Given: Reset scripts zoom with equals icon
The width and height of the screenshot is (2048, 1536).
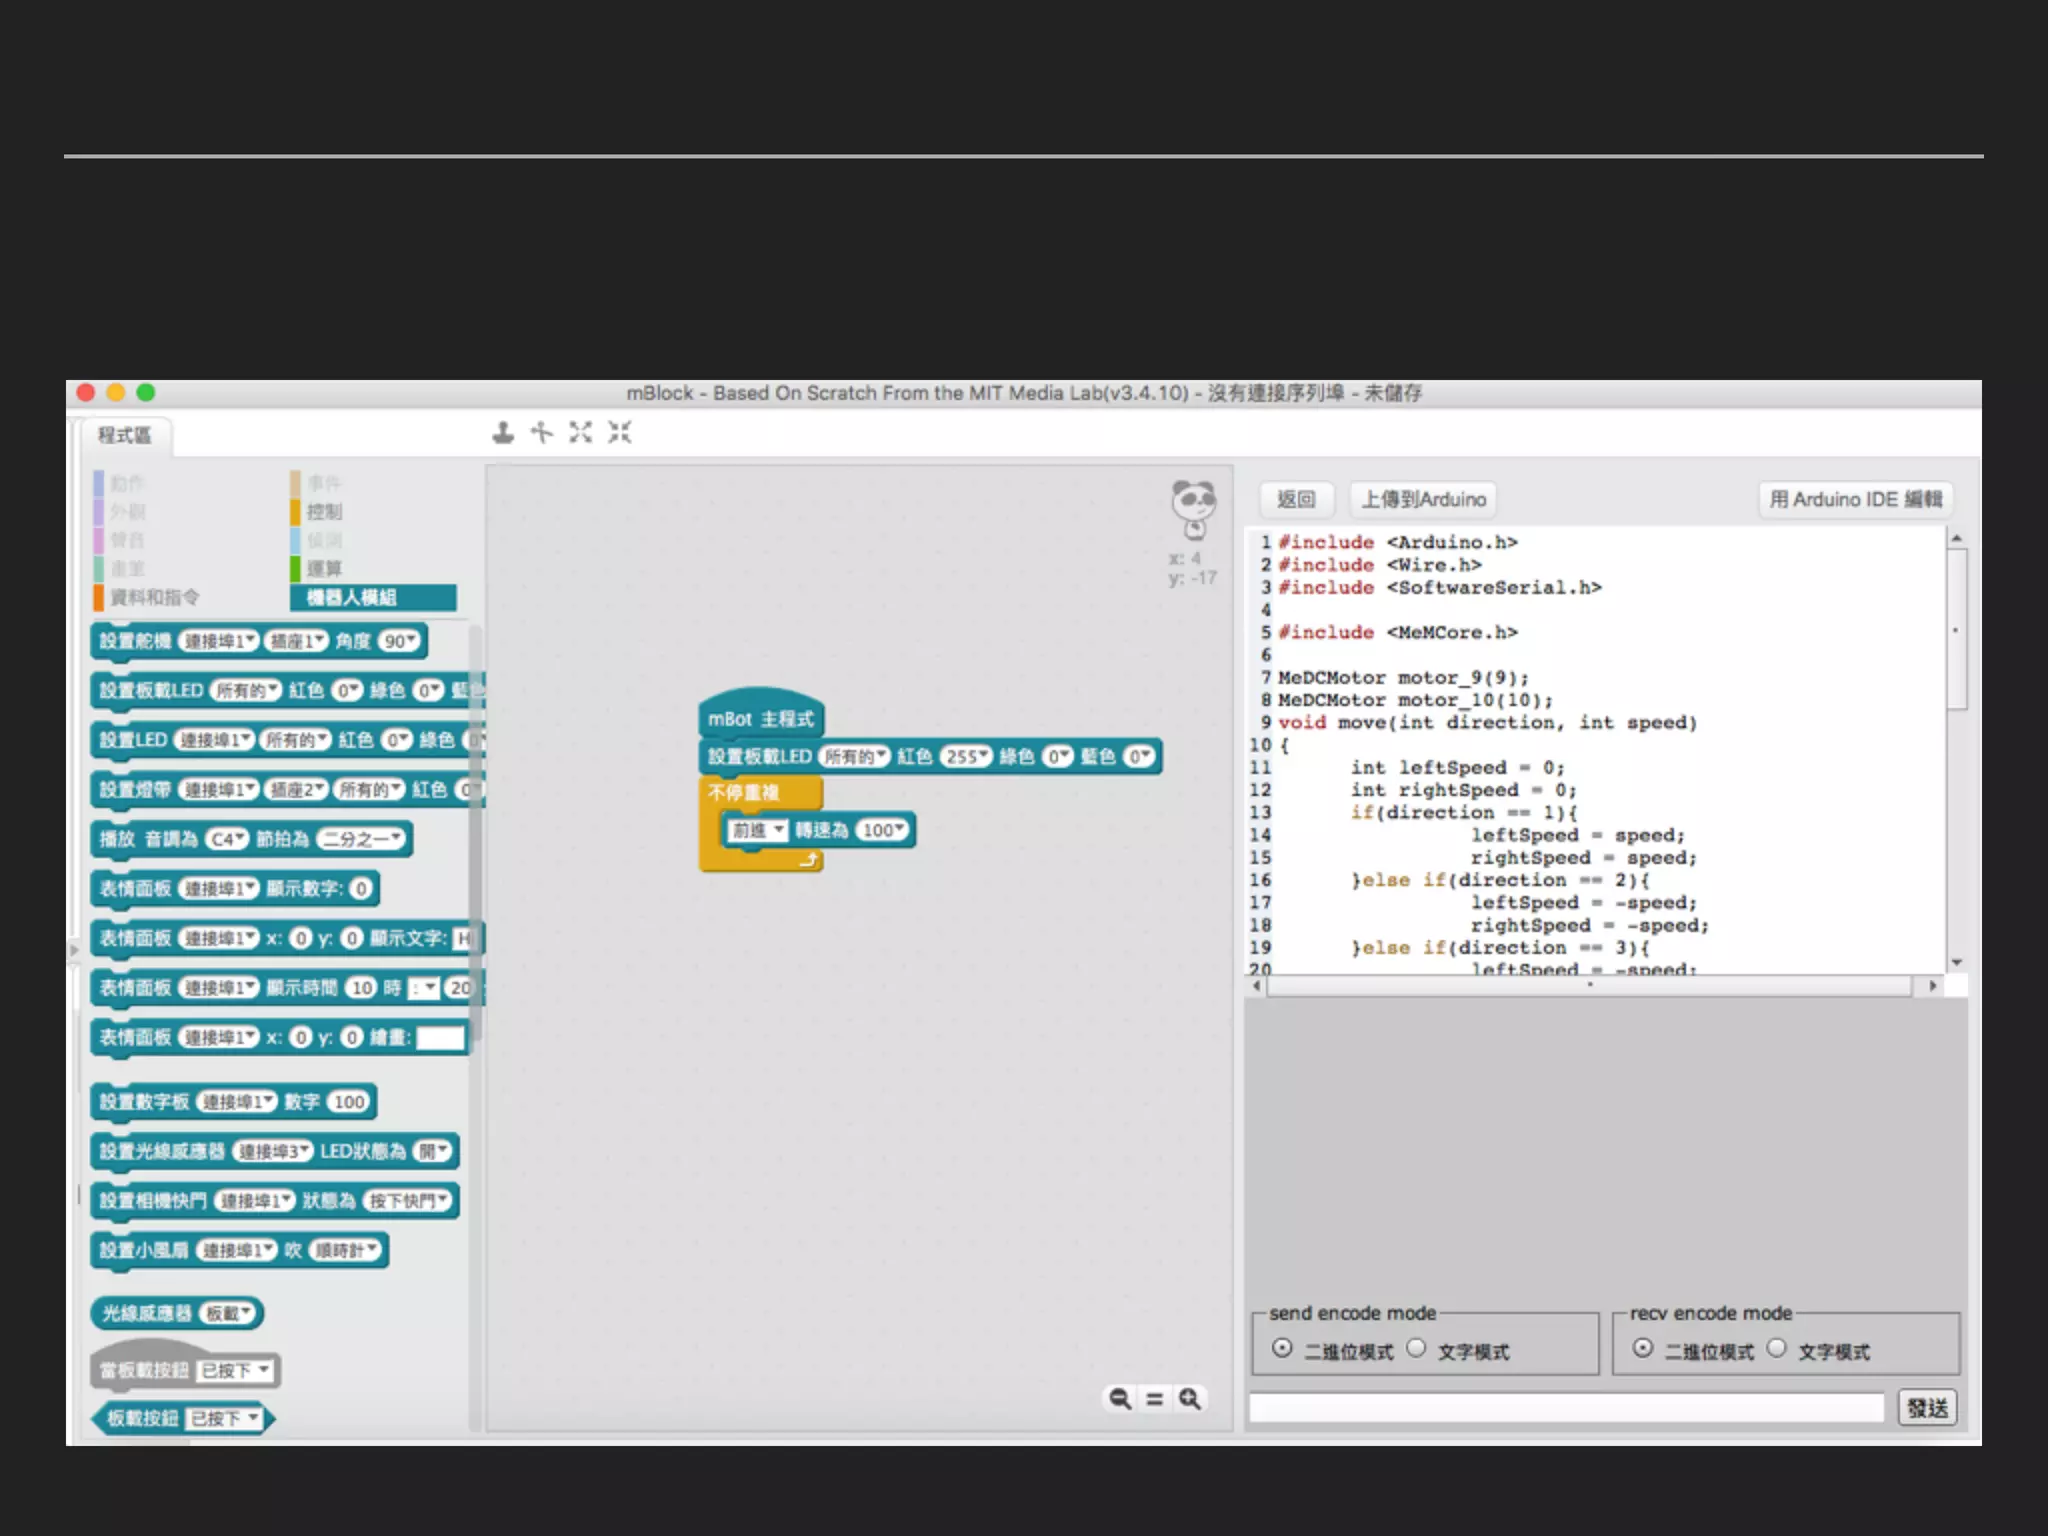Looking at the screenshot, I should pyautogui.click(x=1154, y=1398).
